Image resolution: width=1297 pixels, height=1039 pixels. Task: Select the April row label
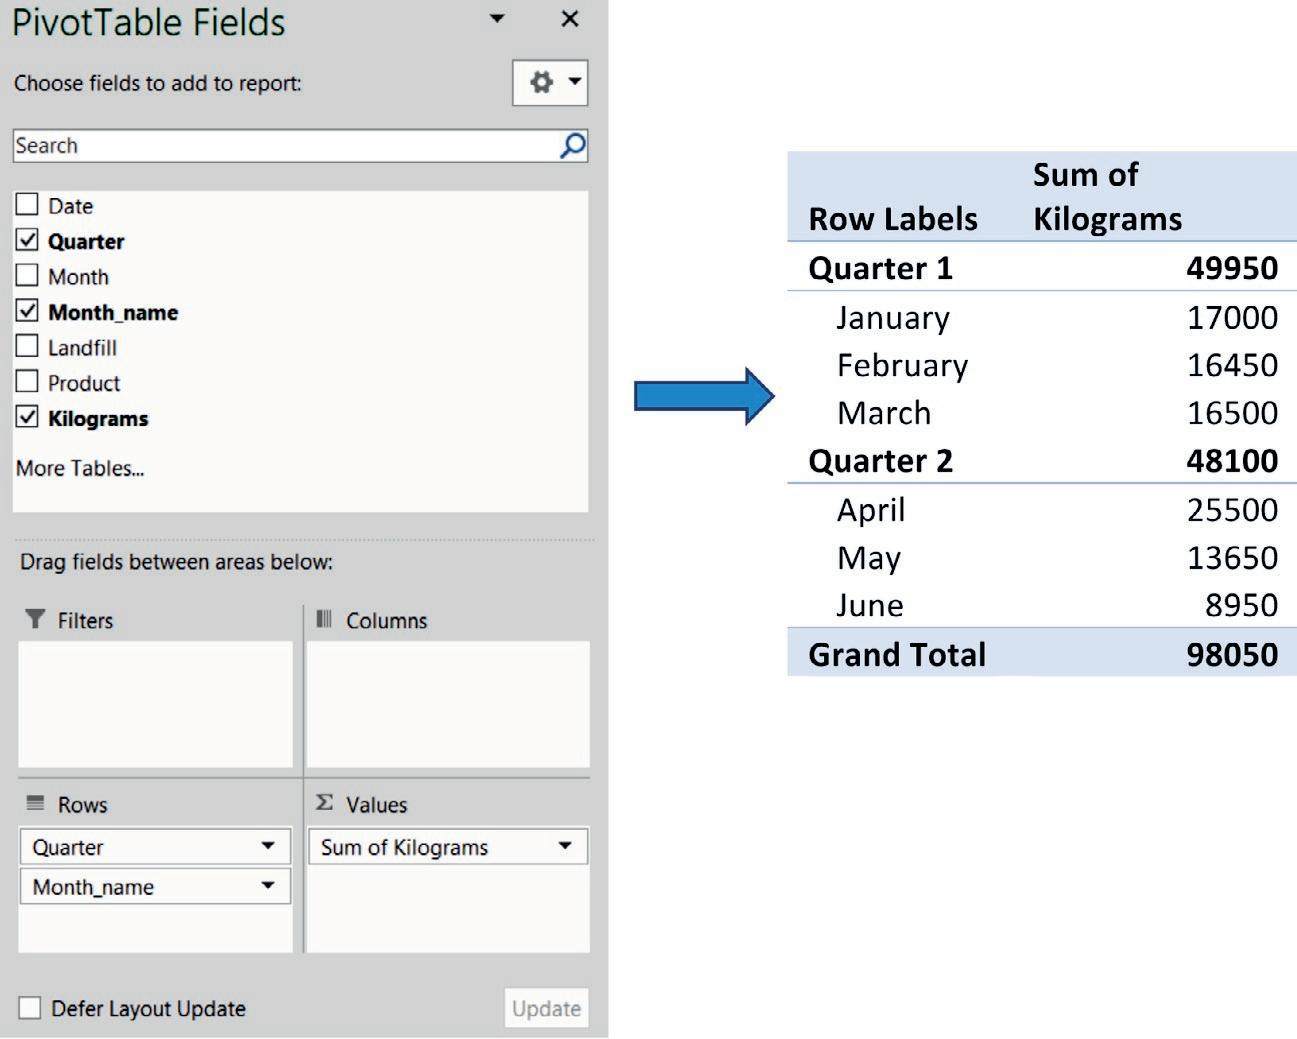[x=871, y=510]
